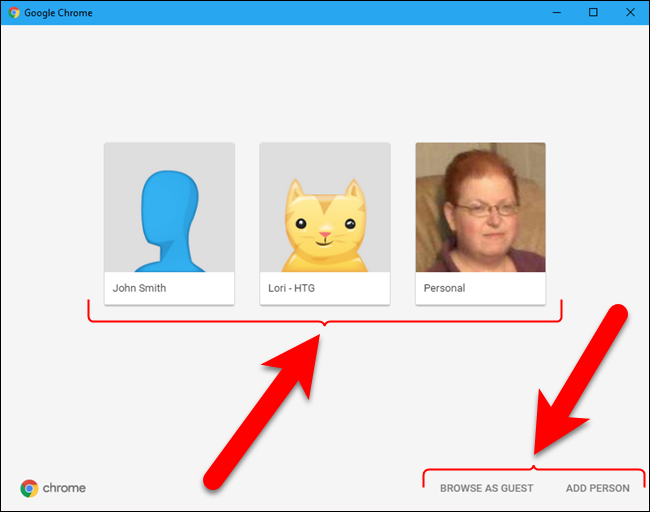
Task: Click the Personal name label
Action: (444, 288)
